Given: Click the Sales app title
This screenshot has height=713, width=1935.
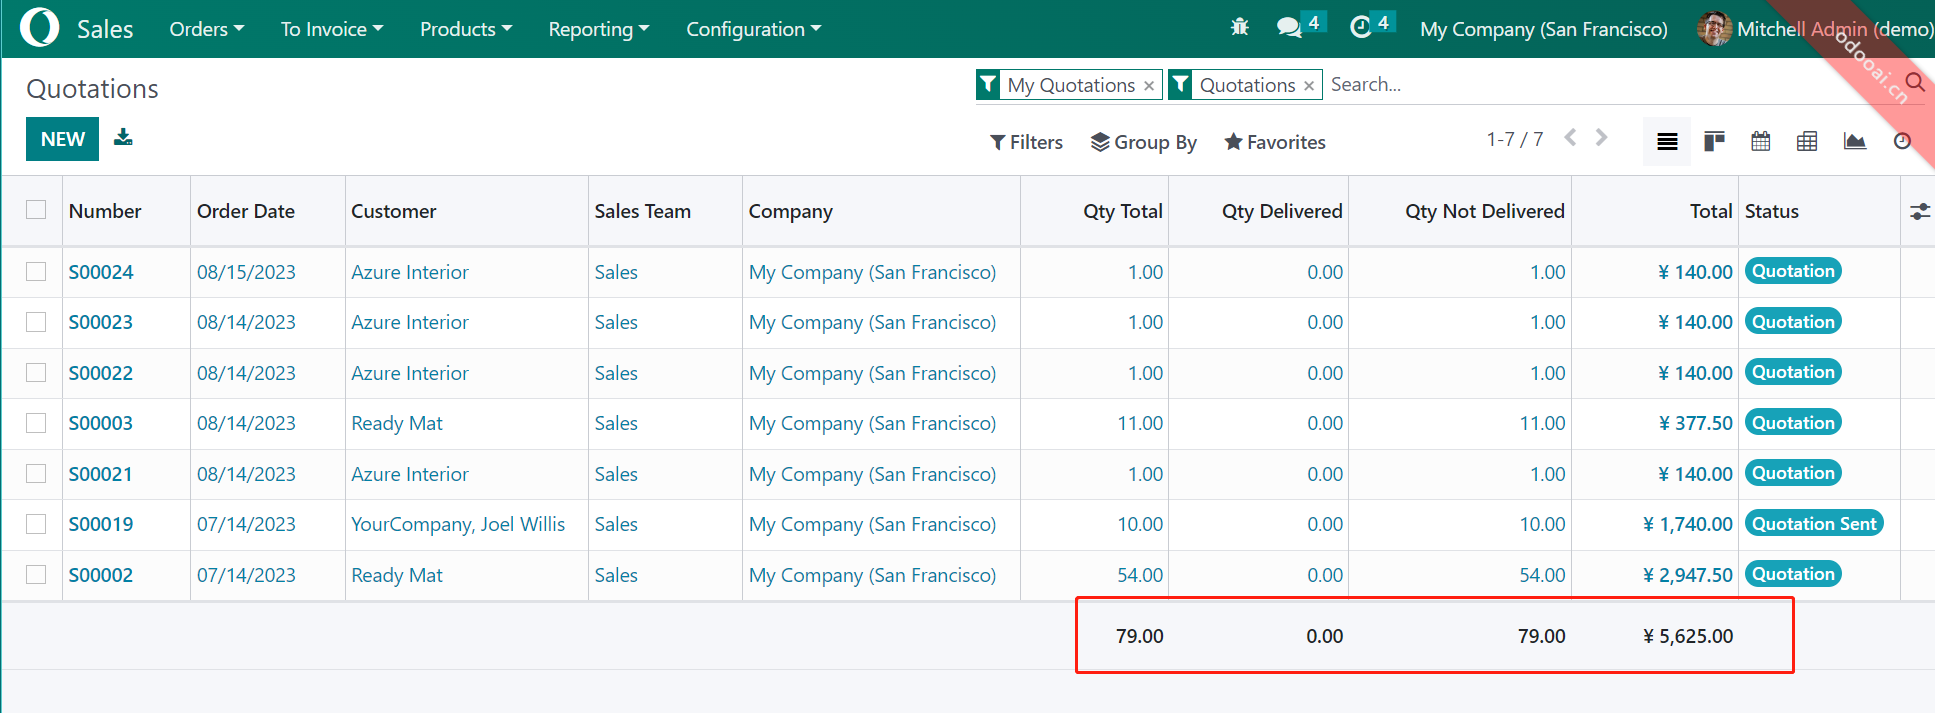Looking at the screenshot, I should 105,29.
